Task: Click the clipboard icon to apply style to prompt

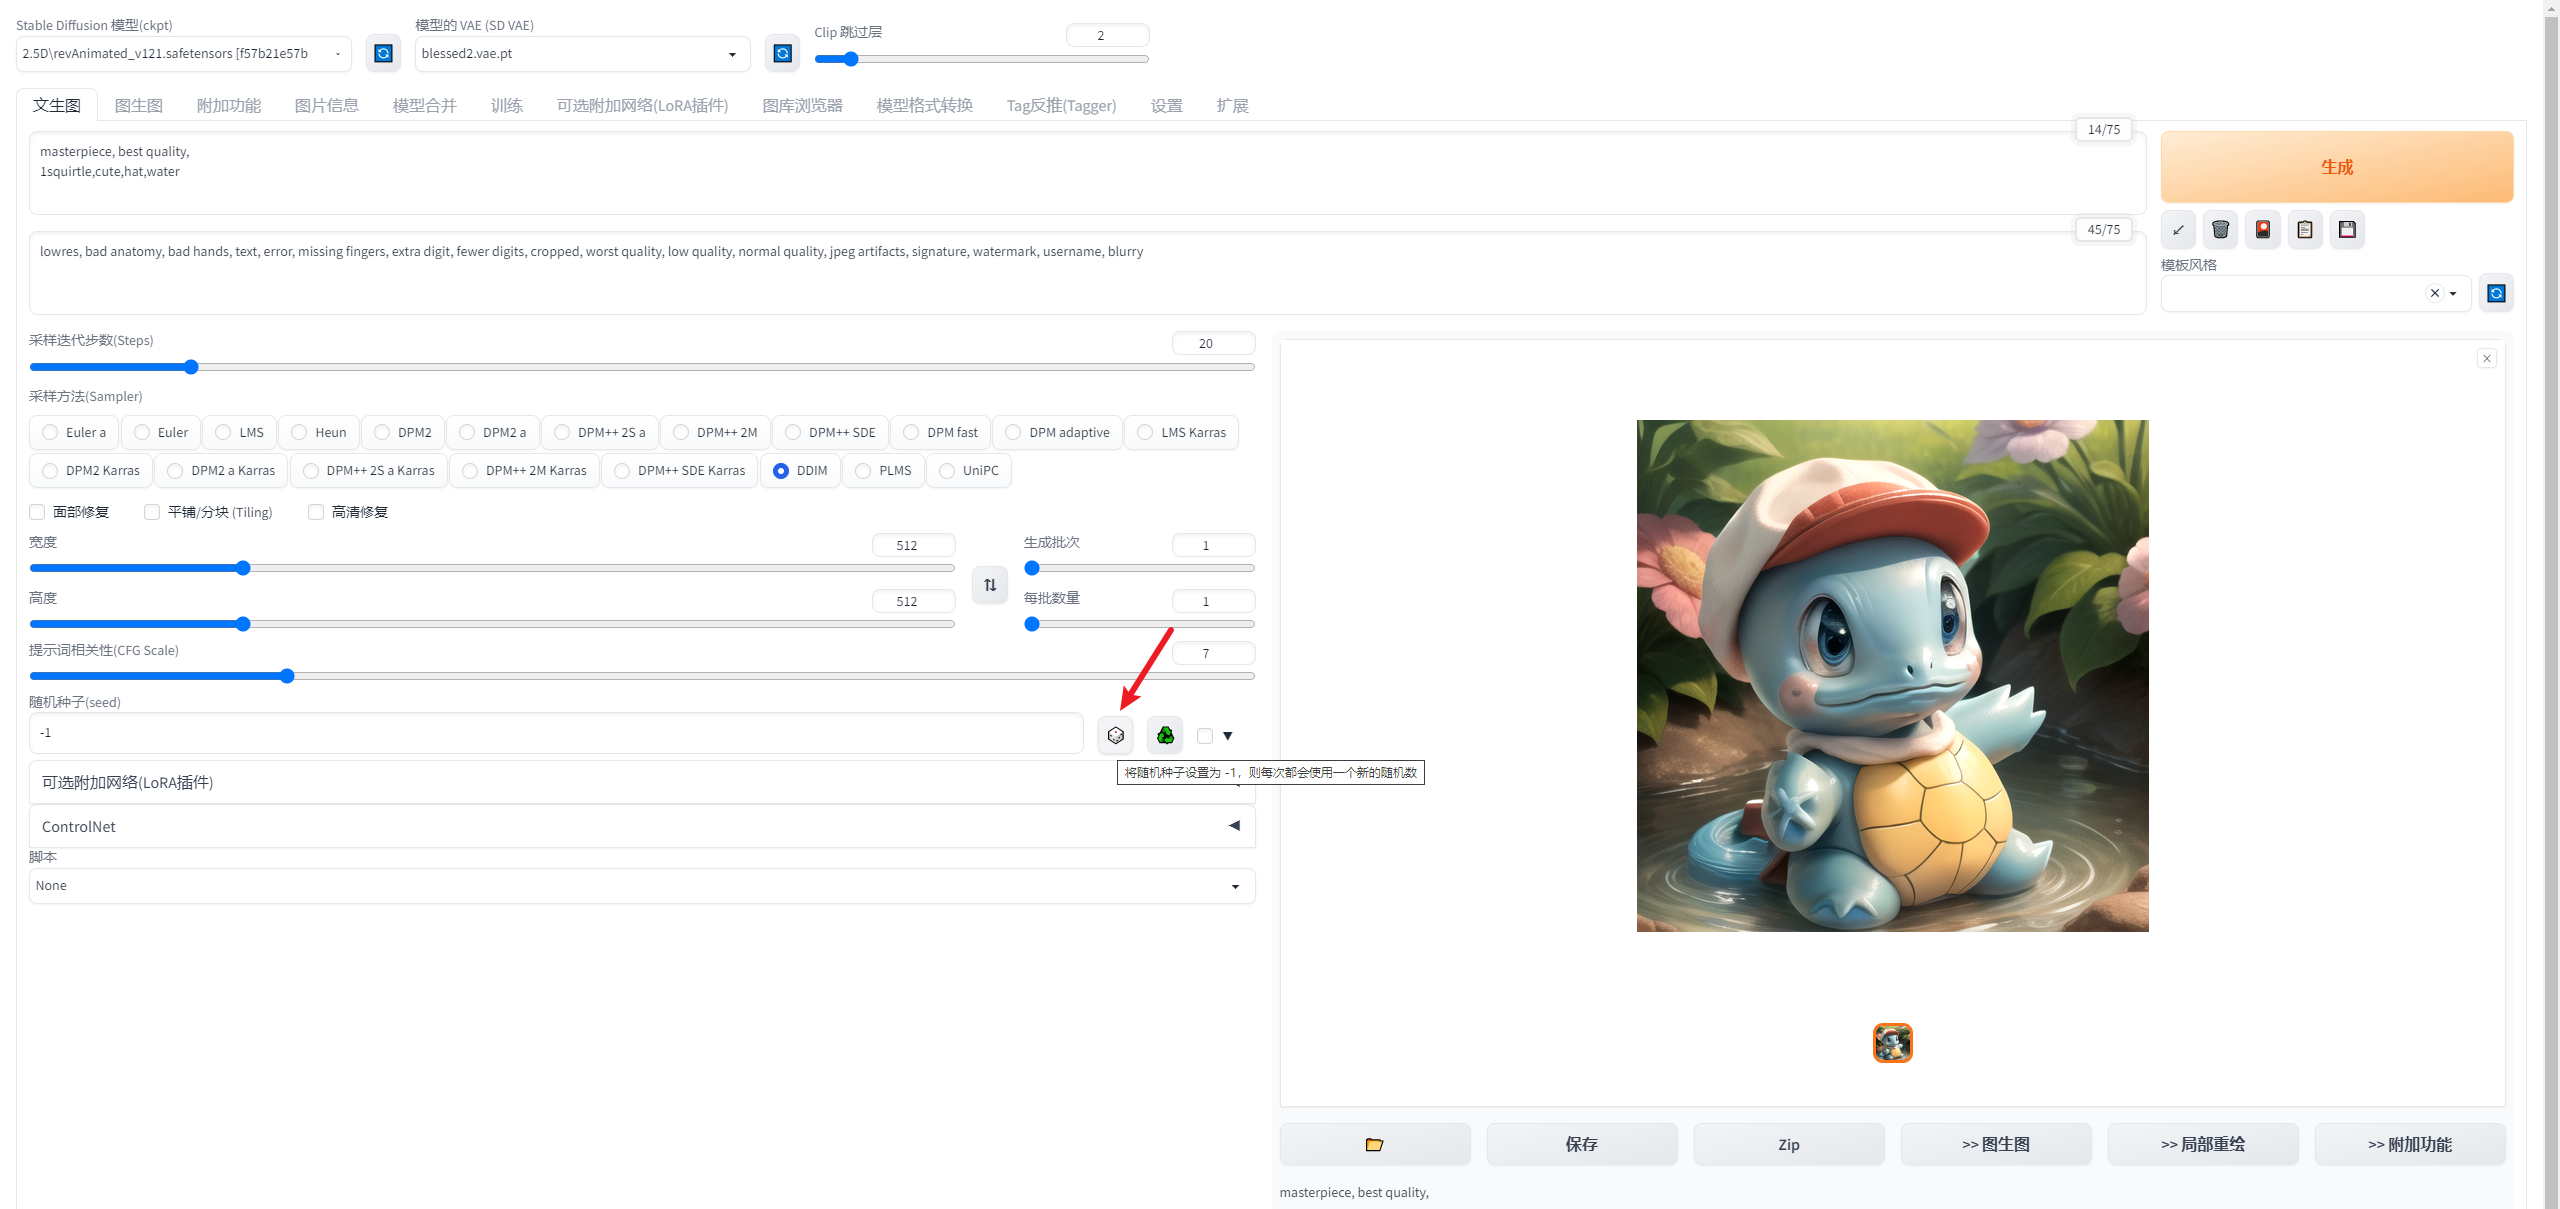Action: click(x=2305, y=230)
